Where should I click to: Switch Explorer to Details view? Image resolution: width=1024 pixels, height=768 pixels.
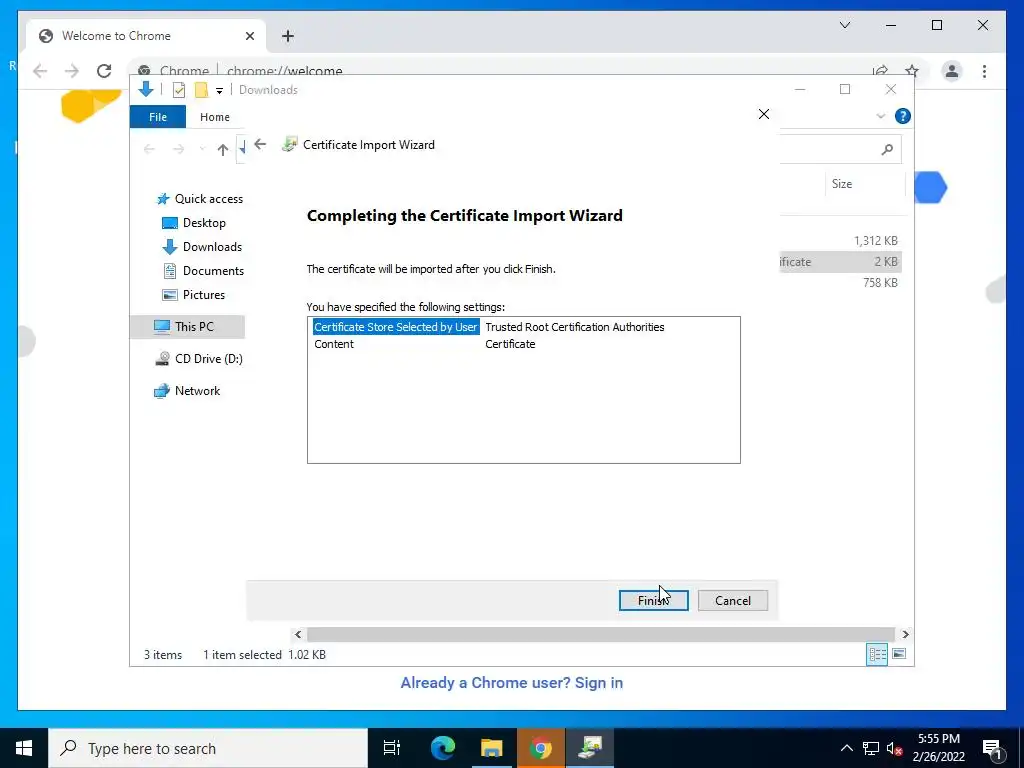876,654
